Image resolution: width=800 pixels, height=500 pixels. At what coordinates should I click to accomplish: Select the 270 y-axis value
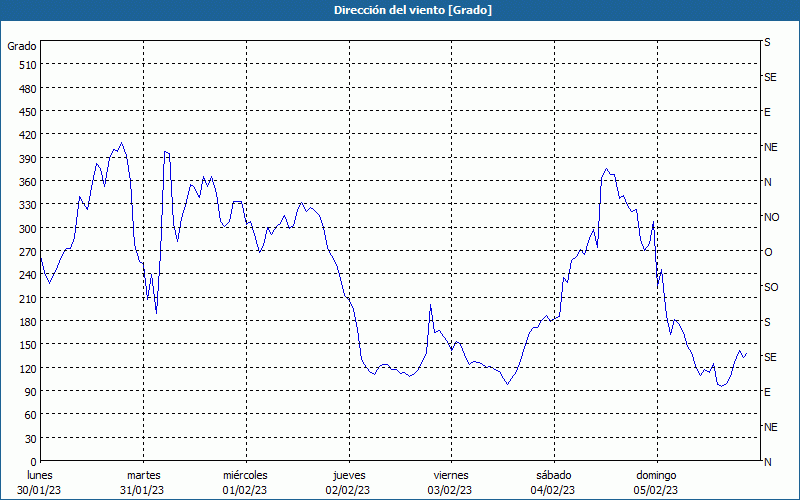click(28, 252)
